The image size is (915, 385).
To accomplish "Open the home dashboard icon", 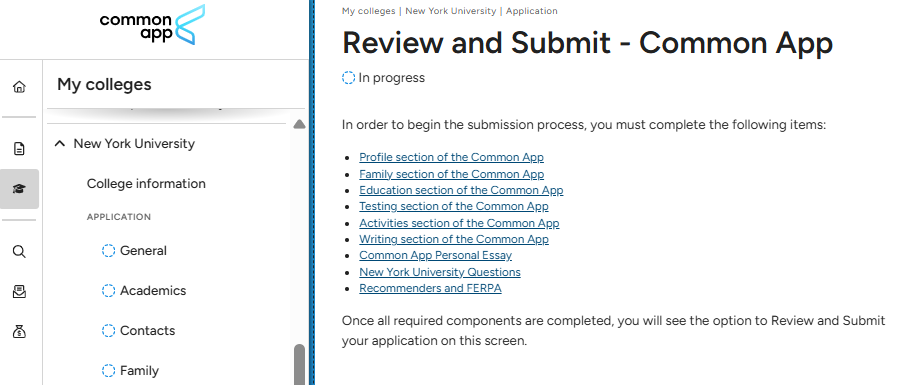I will [19, 88].
